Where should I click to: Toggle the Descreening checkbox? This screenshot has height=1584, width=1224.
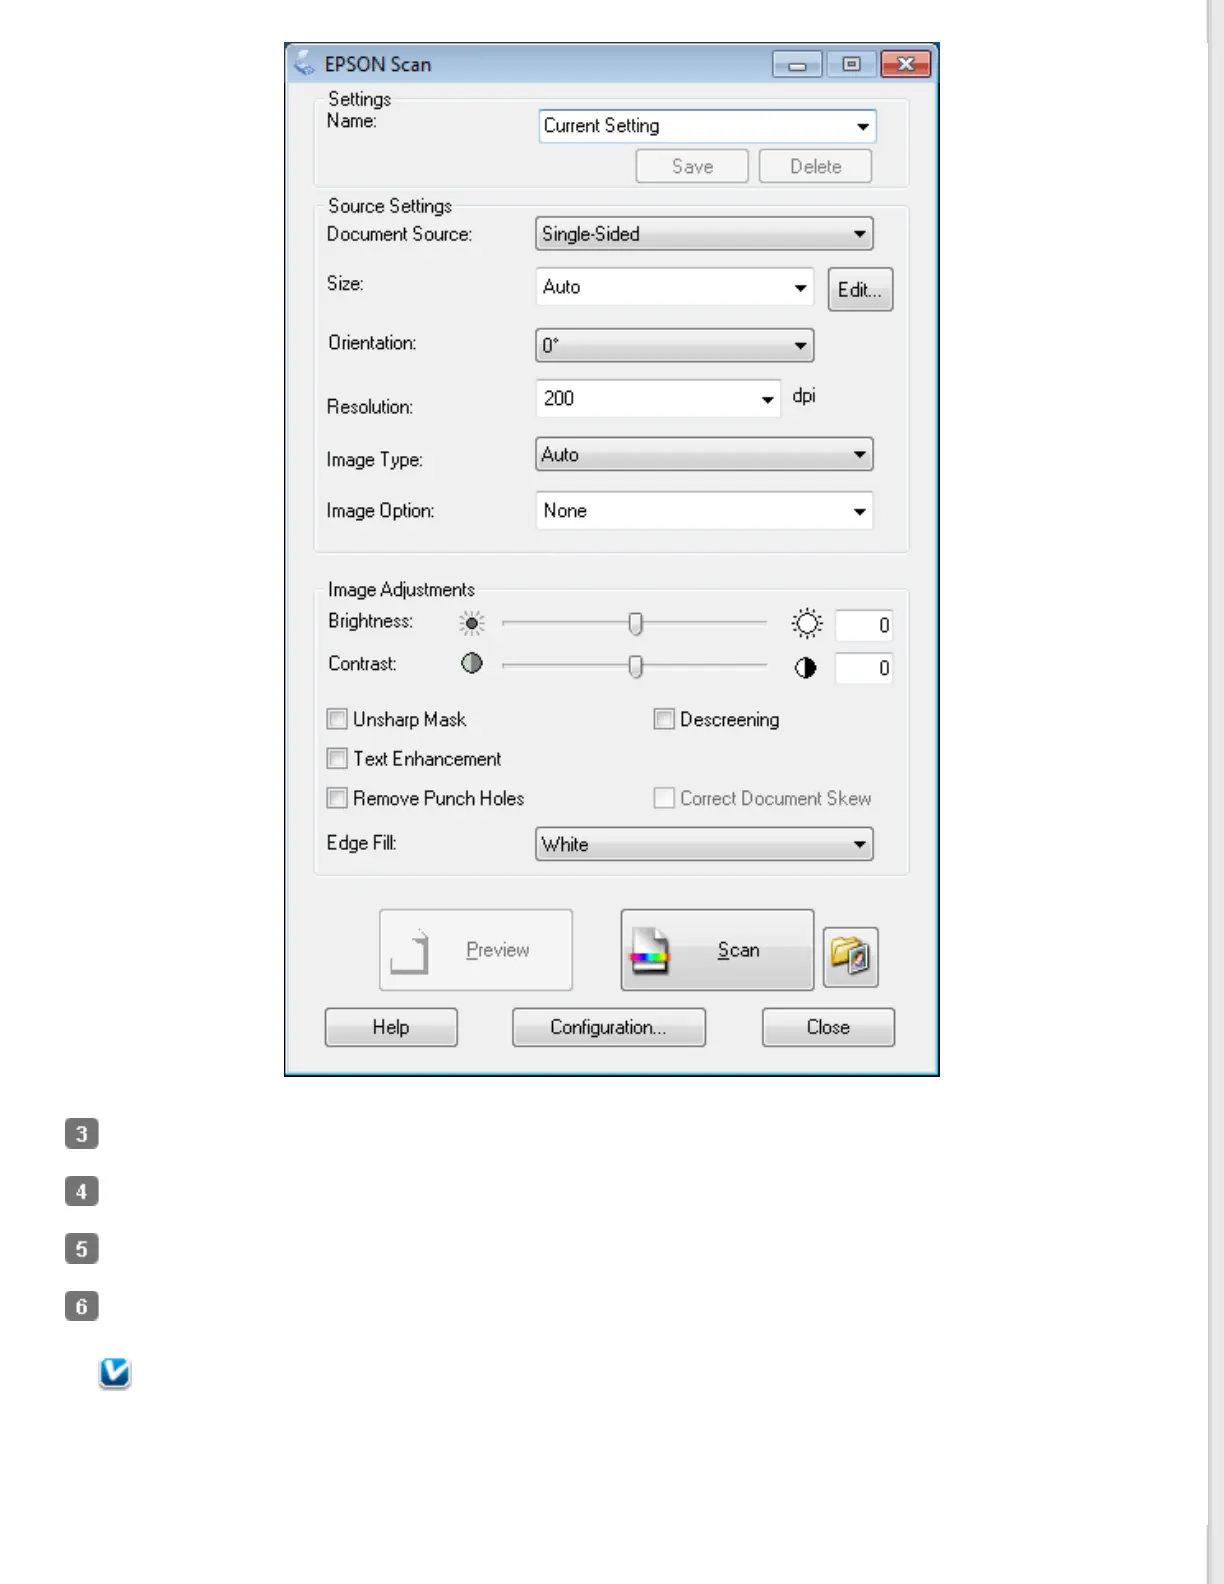click(663, 719)
